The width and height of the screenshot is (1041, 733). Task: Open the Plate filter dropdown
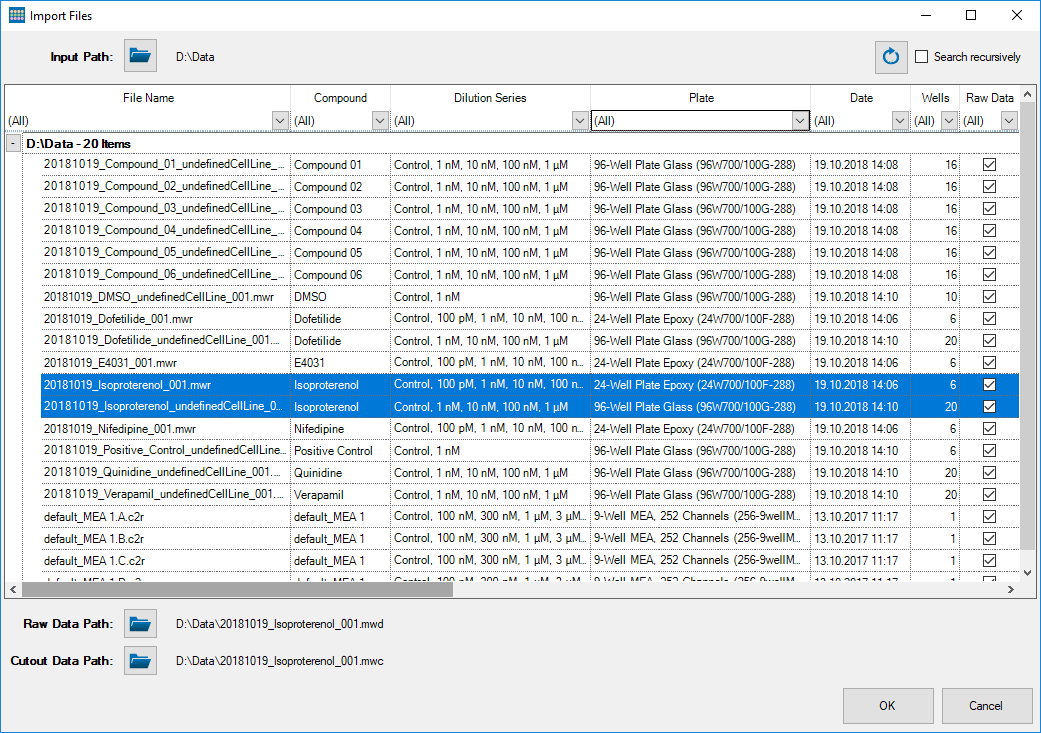click(800, 120)
